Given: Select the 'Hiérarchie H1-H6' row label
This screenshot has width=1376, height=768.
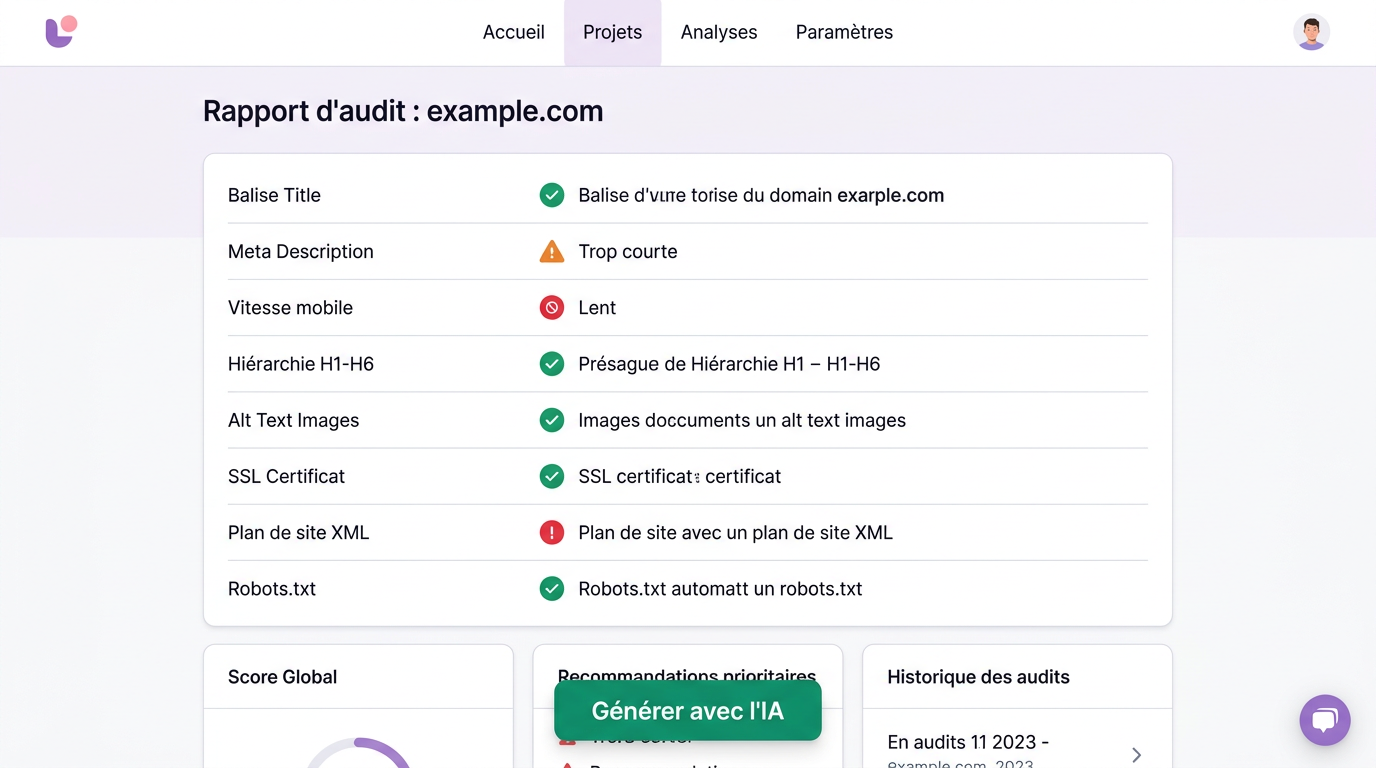Looking at the screenshot, I should [301, 364].
